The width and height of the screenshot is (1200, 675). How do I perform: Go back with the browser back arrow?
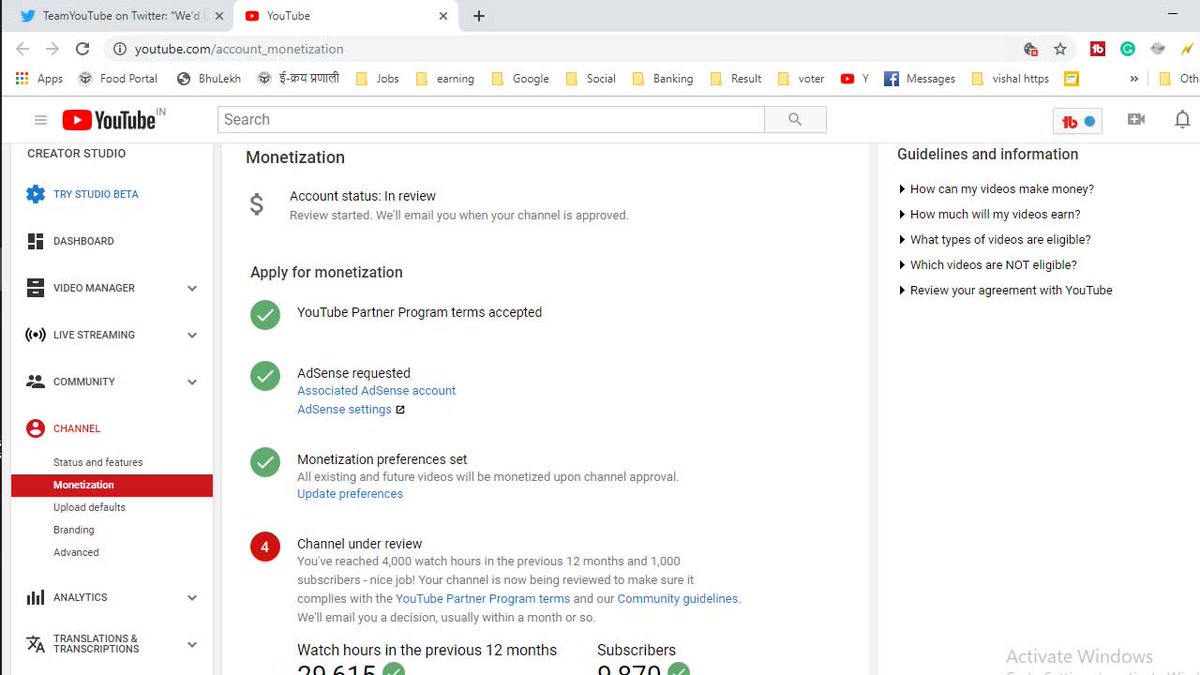tap(22, 49)
